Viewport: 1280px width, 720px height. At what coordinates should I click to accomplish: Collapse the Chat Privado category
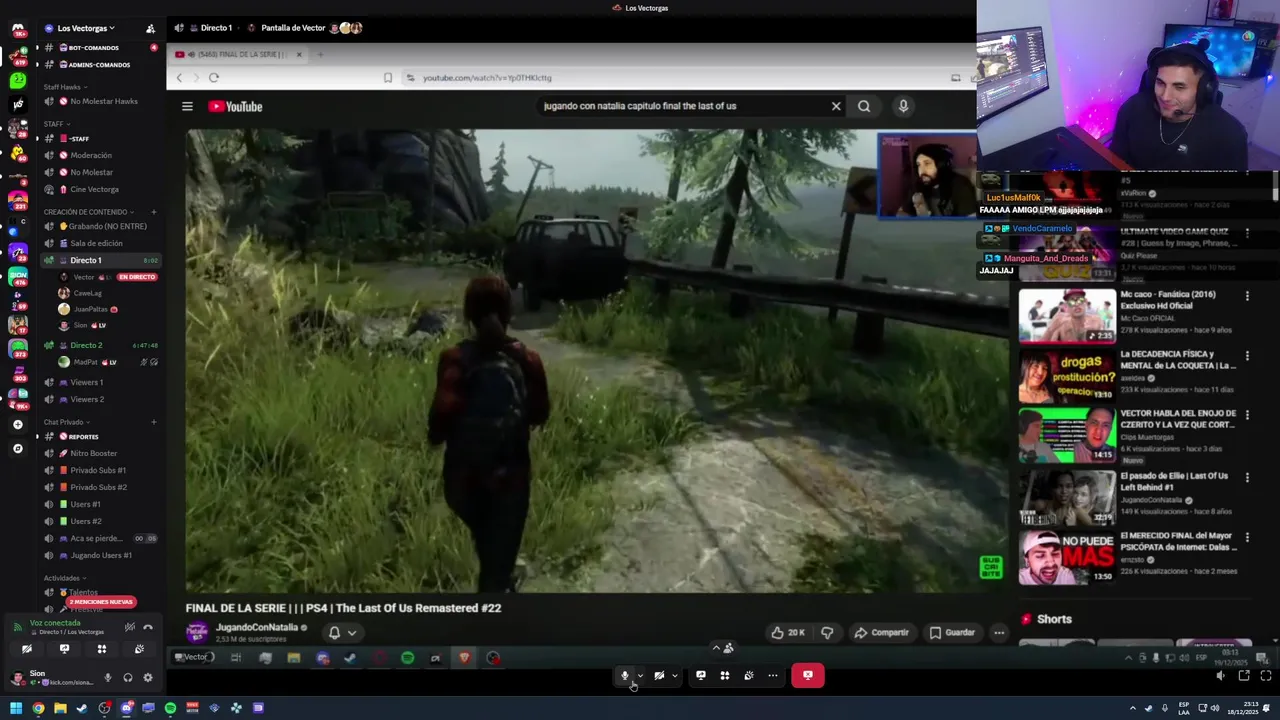coord(65,422)
